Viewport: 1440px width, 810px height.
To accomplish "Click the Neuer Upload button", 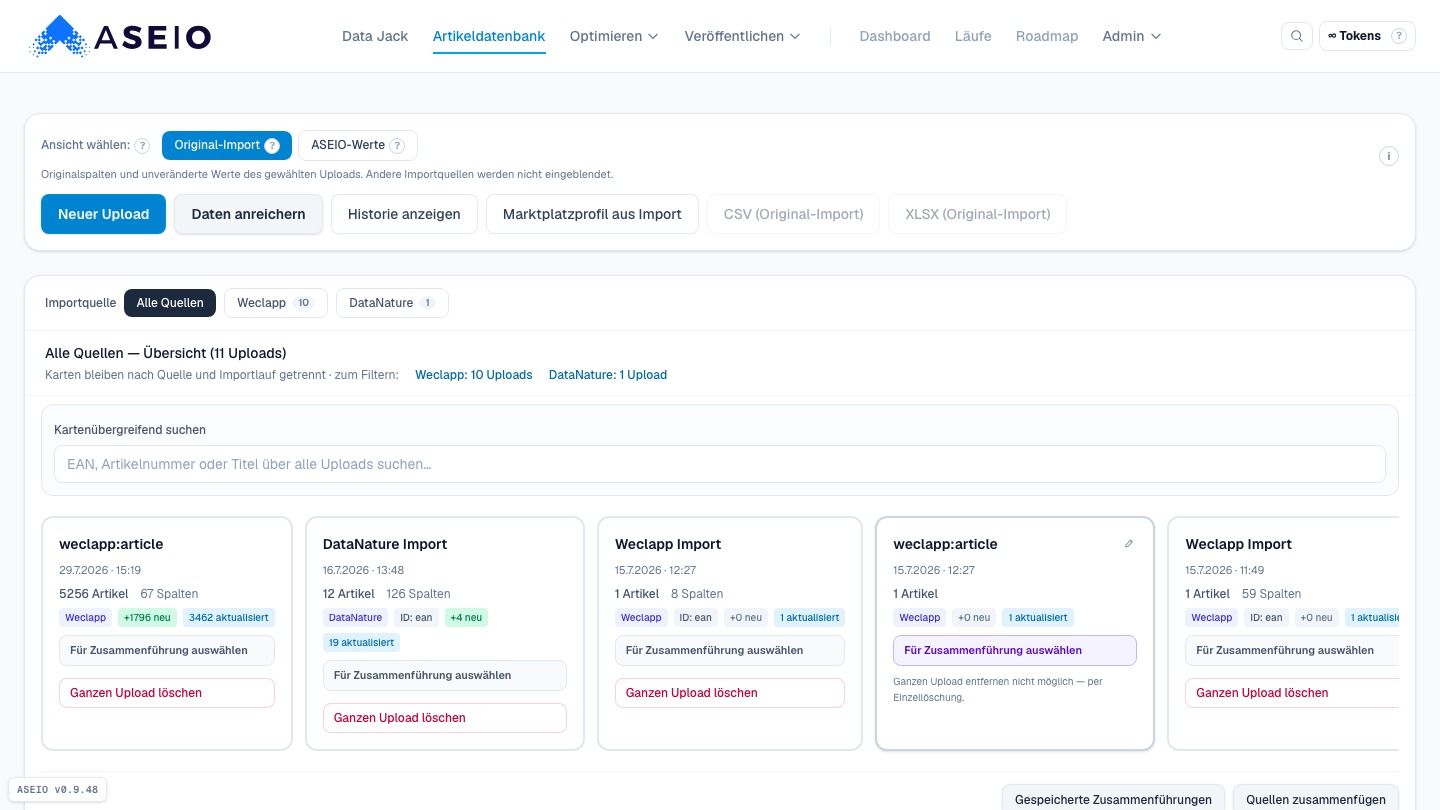I will 104,214.
